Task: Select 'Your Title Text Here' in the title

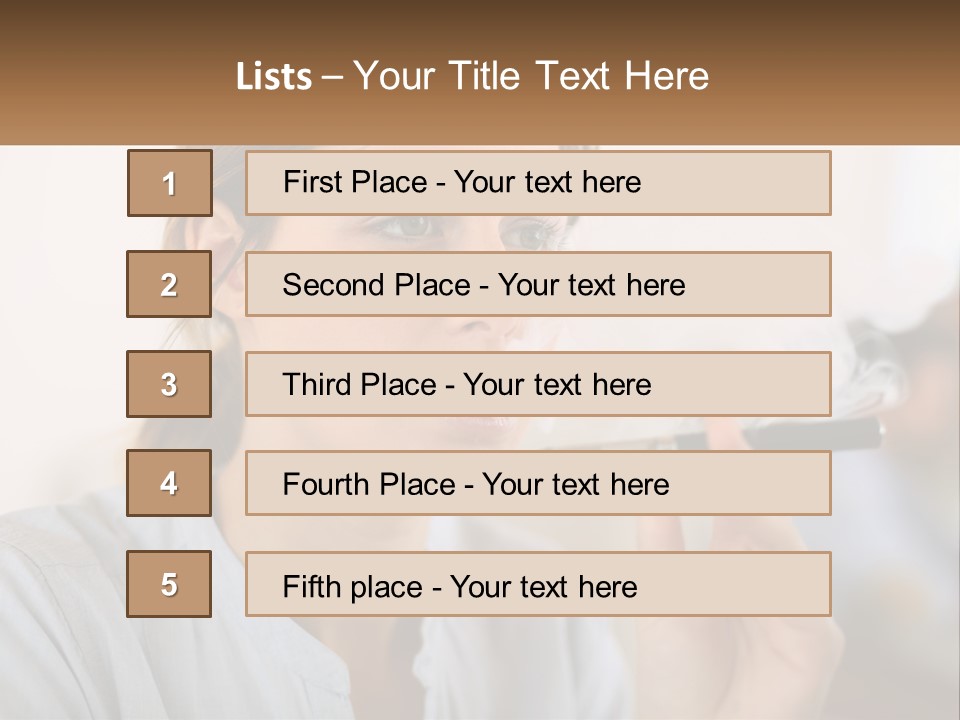Action: (531, 76)
